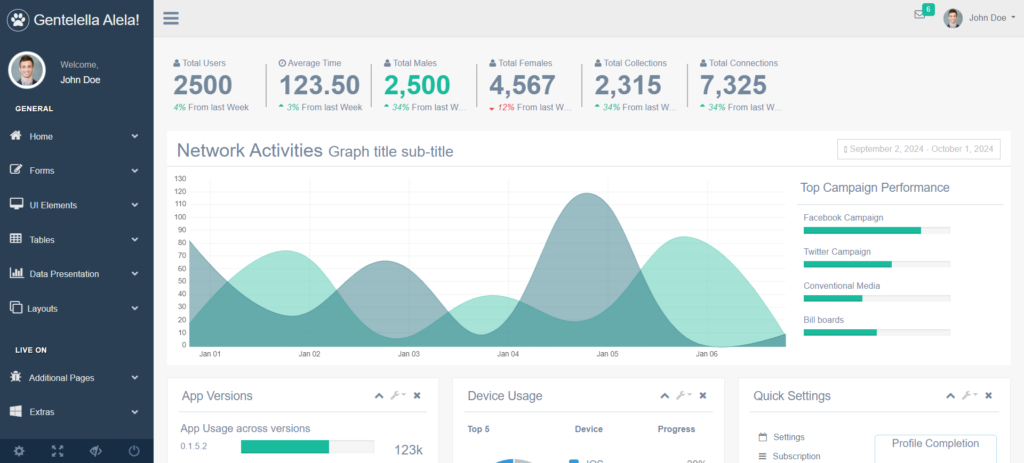The width and height of the screenshot is (1024, 463).
Task: Close the Quick Settings panel
Action: [988, 396]
